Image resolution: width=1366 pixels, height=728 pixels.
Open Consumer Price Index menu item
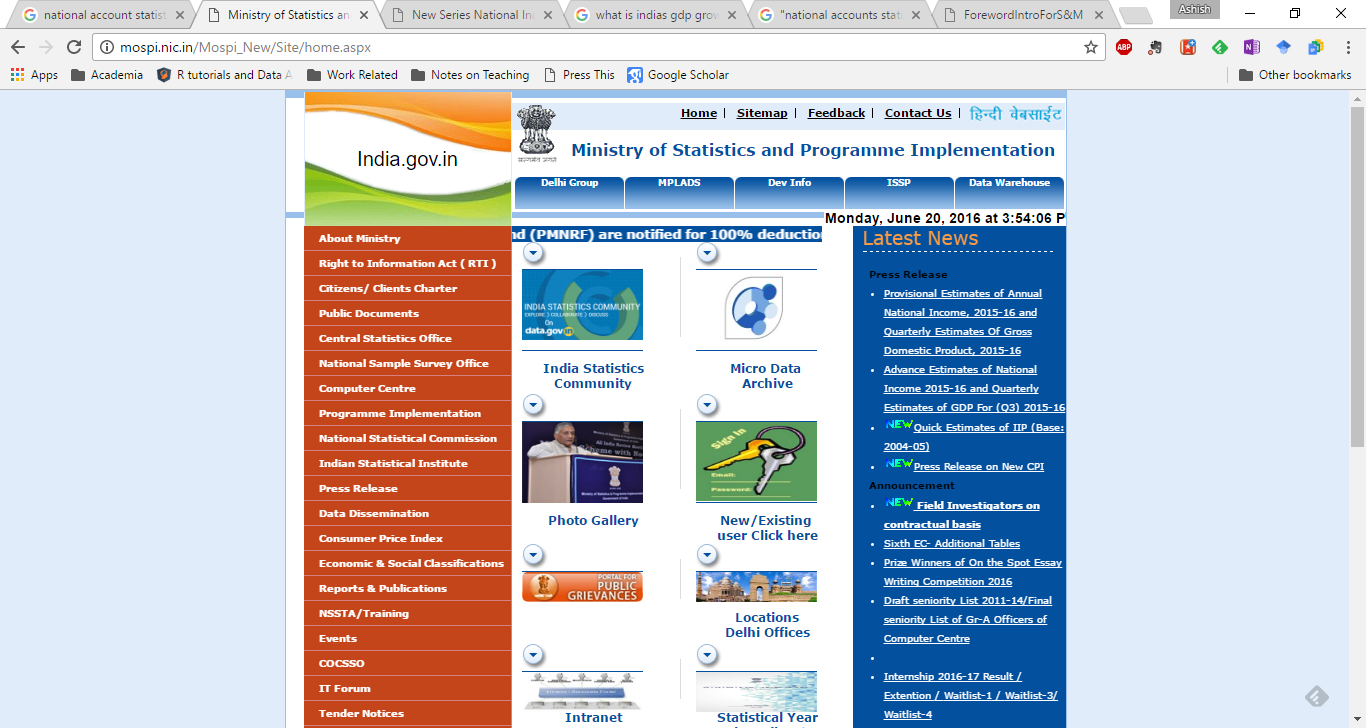coord(408,538)
